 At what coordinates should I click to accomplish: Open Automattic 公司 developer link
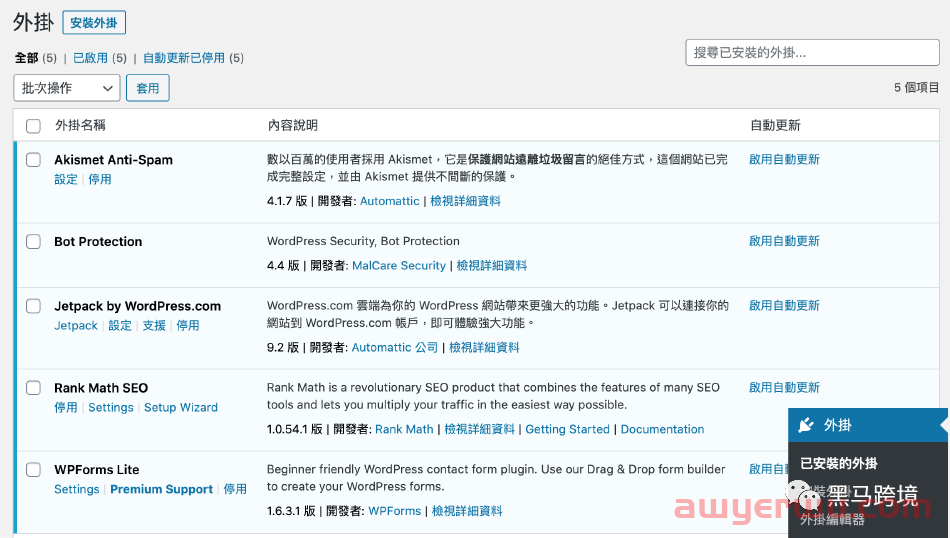point(394,347)
